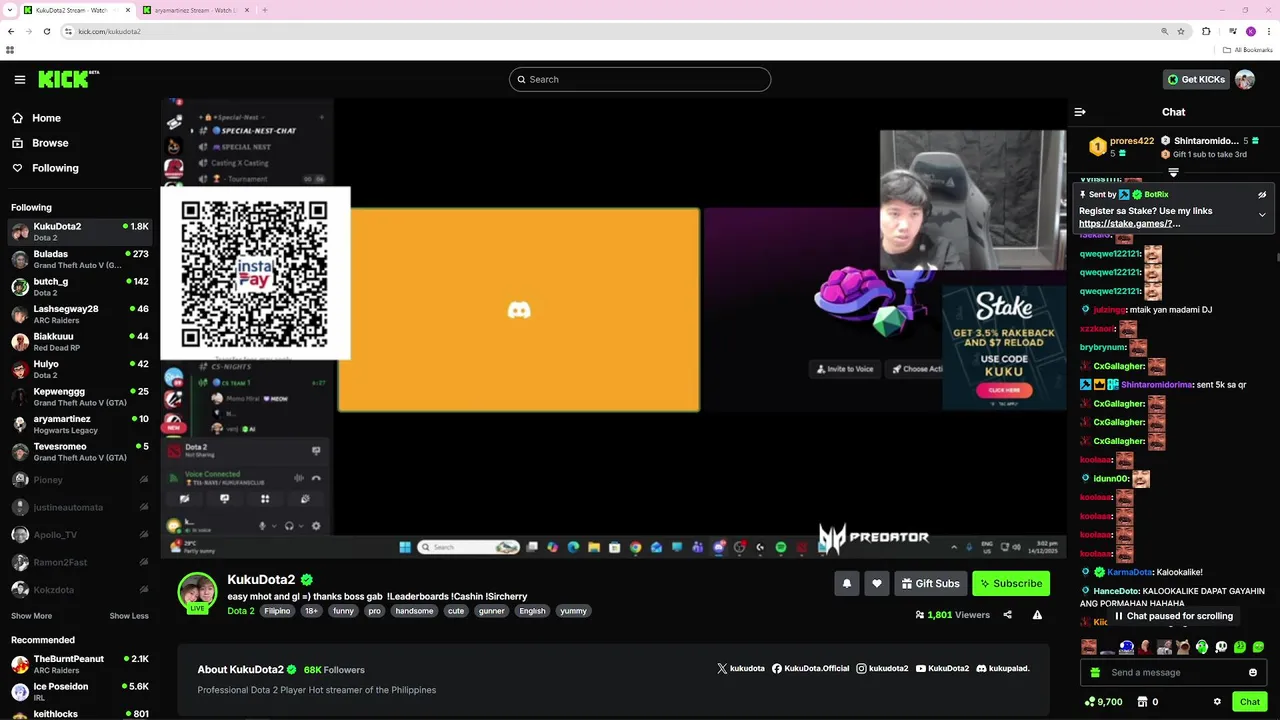Open the chat shop icon
The image size is (1280, 720).
(x=1149, y=702)
